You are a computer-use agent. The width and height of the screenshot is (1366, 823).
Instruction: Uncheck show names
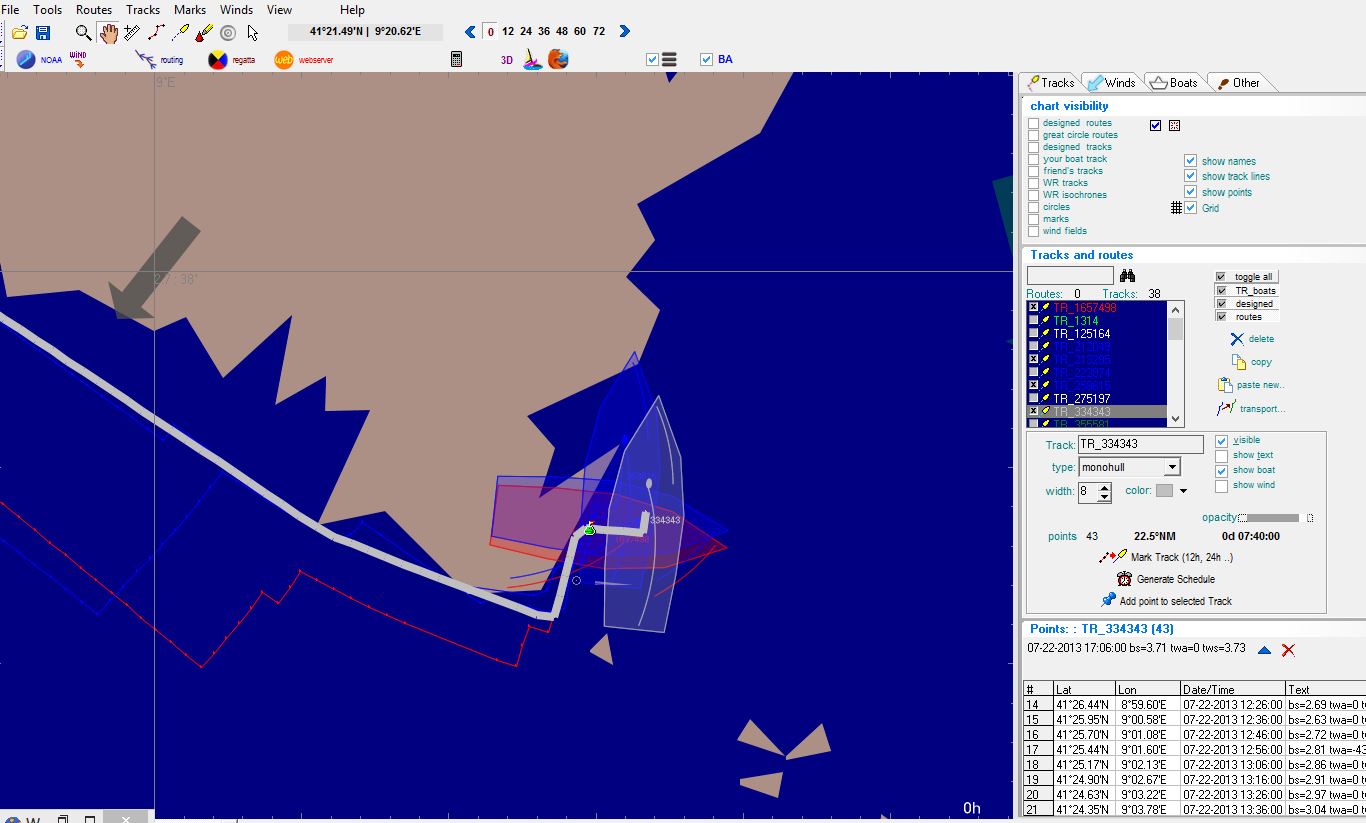point(1190,161)
